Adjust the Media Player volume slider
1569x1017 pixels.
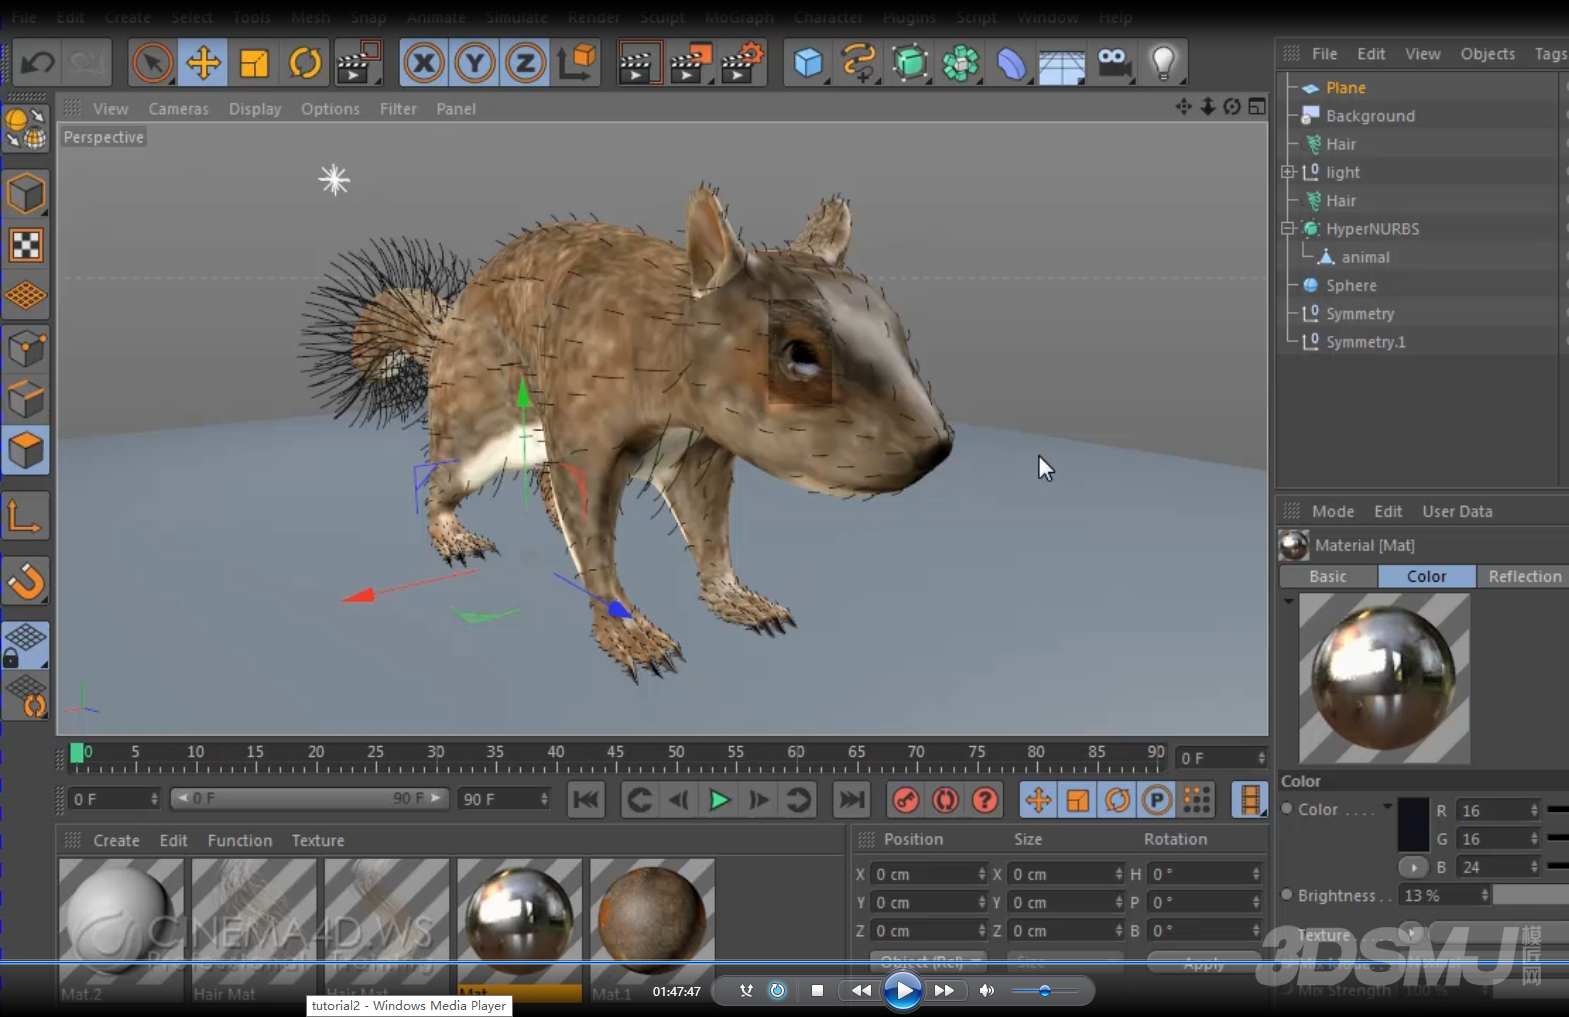pos(1044,990)
